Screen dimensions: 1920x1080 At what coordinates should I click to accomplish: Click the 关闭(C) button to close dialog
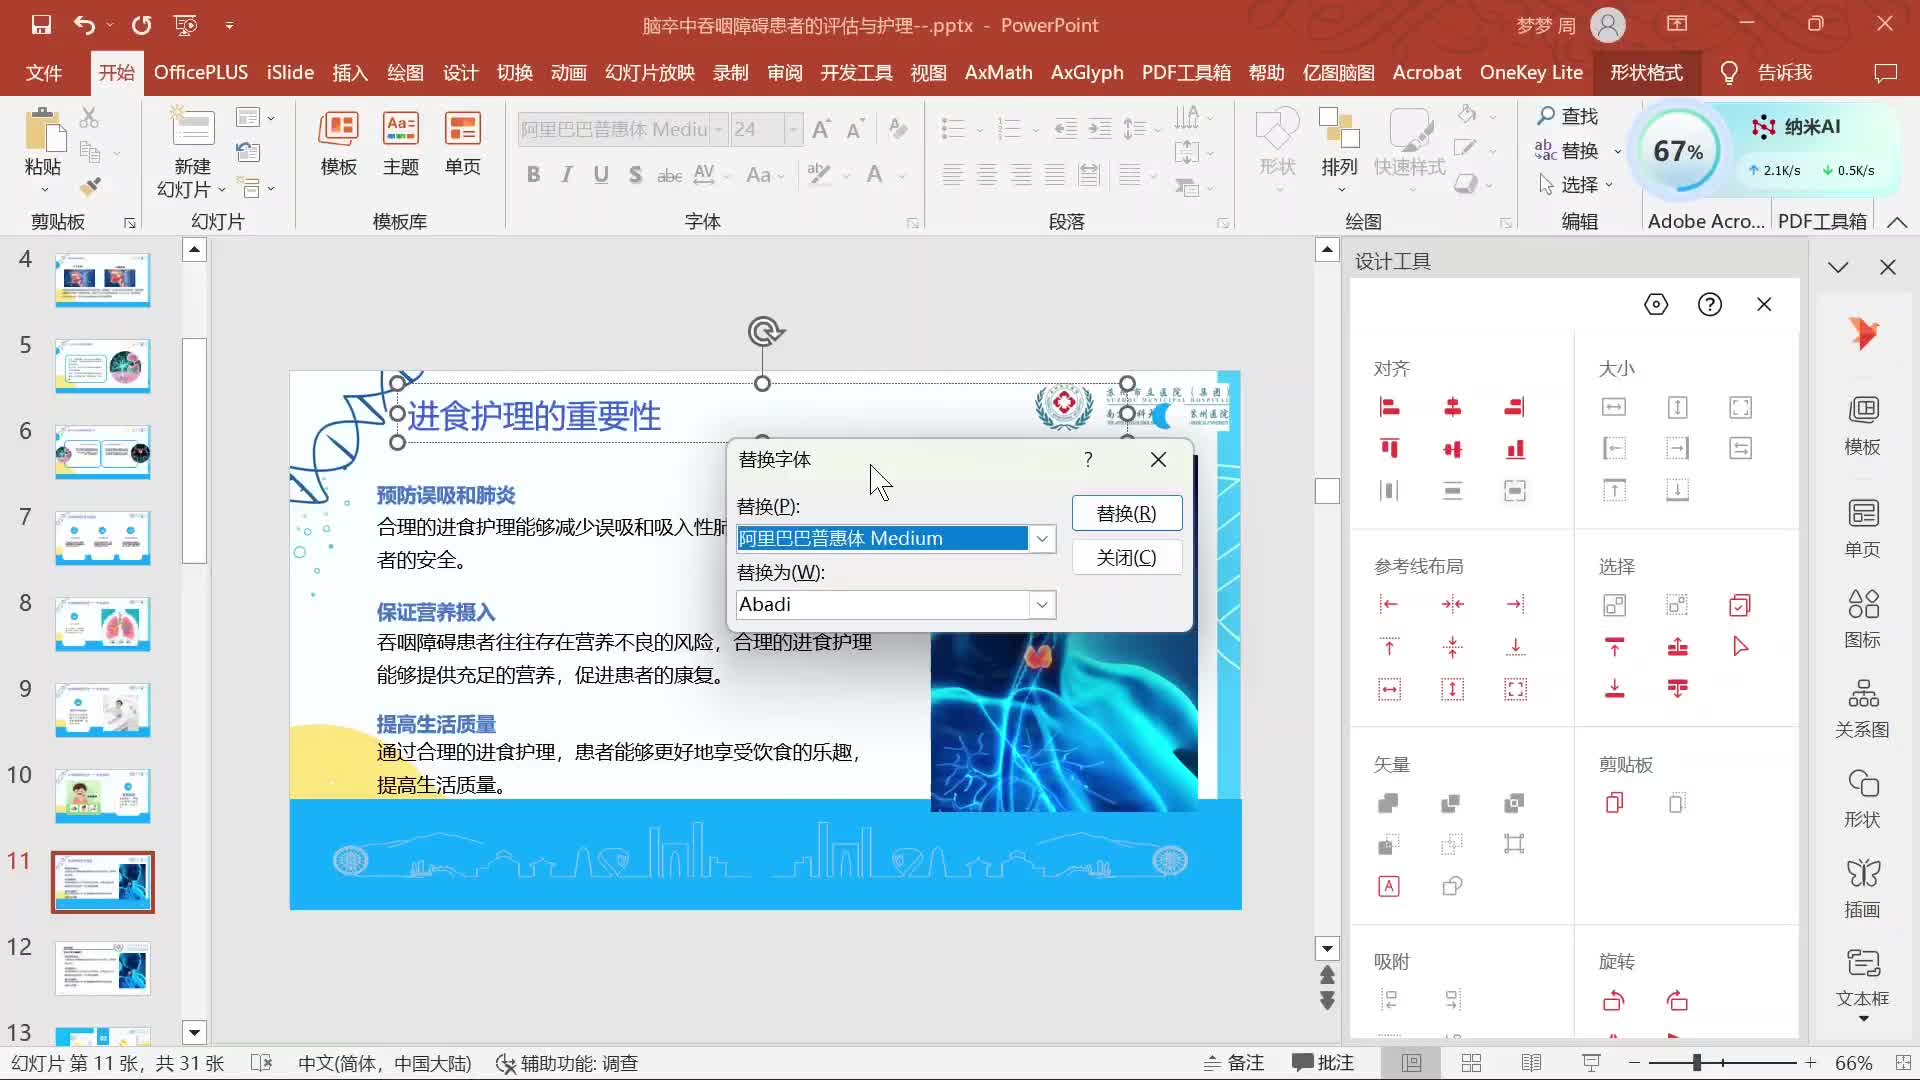1126,557
